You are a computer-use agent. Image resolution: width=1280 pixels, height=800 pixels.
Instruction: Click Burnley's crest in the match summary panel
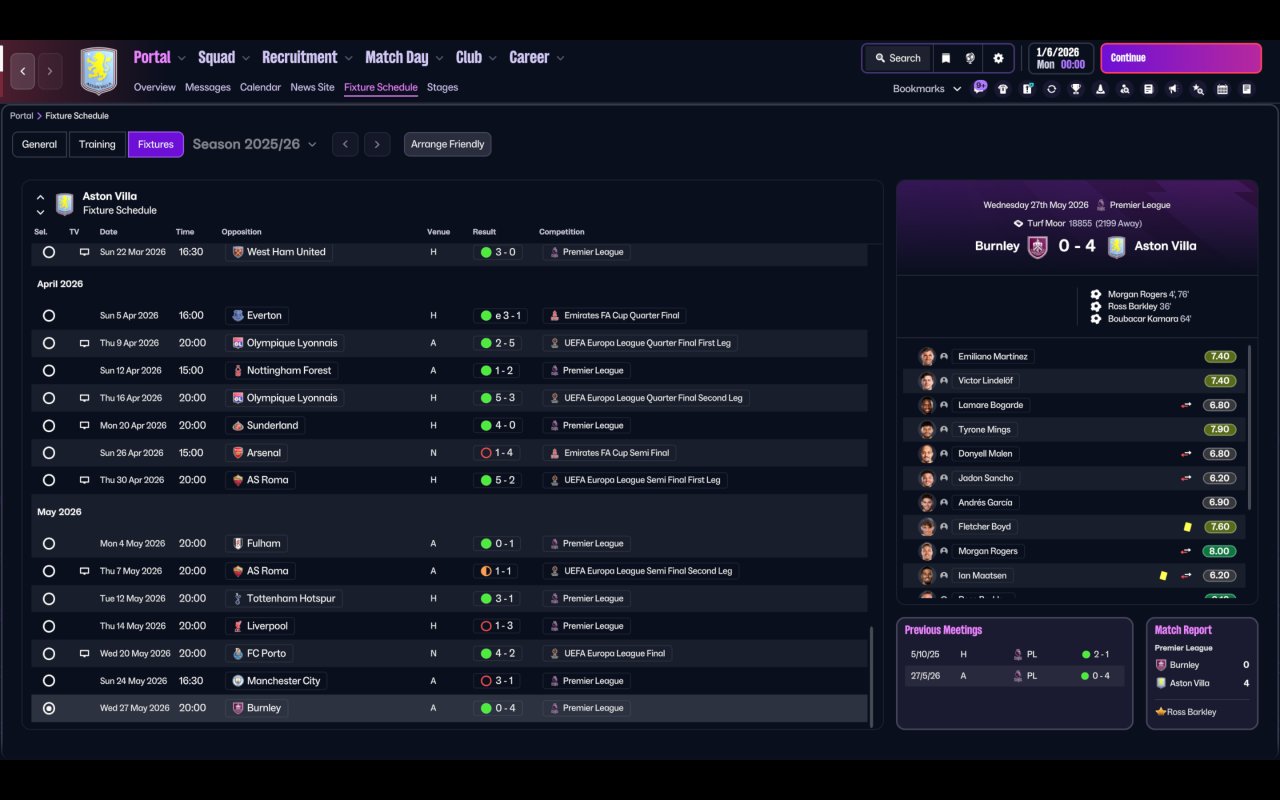point(1038,246)
